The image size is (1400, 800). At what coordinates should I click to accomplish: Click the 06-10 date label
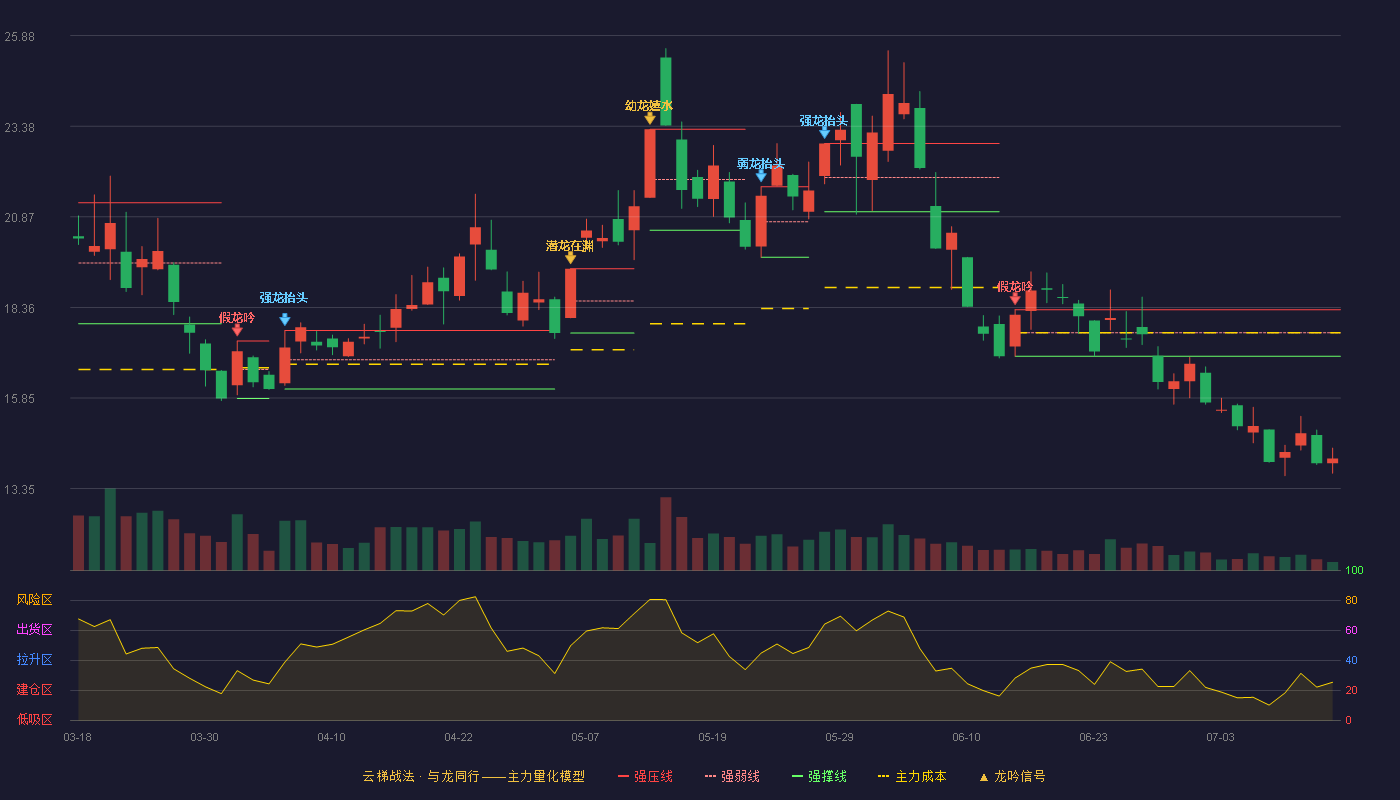point(966,737)
